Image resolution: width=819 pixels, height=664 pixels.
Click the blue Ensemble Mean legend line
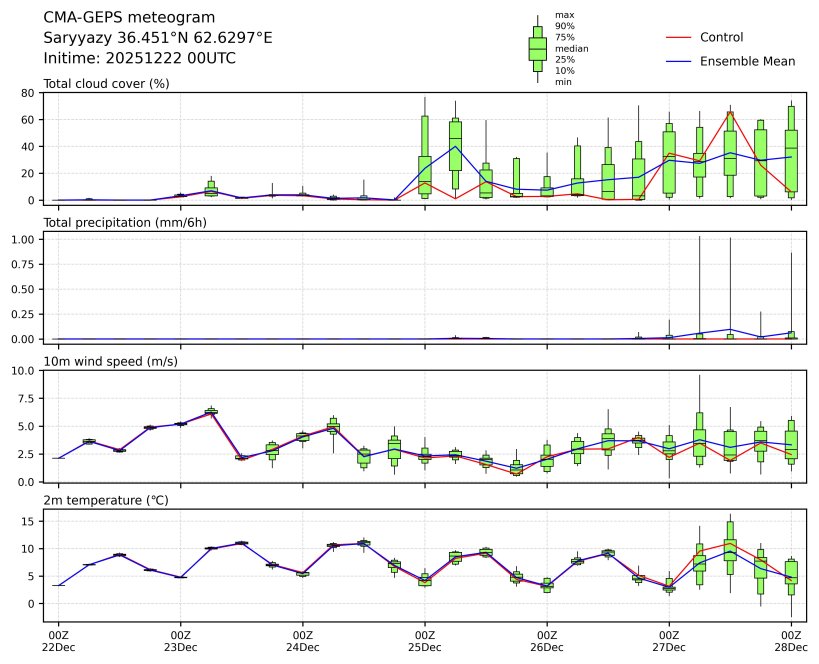(x=678, y=61)
